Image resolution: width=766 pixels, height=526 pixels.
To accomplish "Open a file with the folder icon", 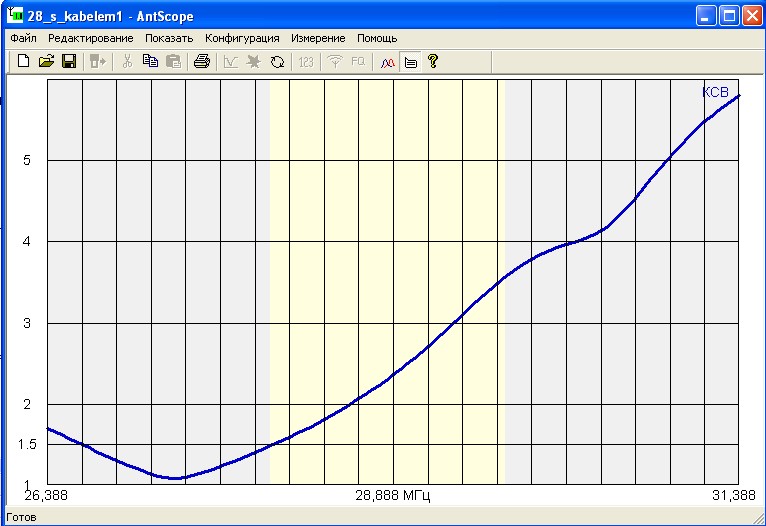I will 46,62.
